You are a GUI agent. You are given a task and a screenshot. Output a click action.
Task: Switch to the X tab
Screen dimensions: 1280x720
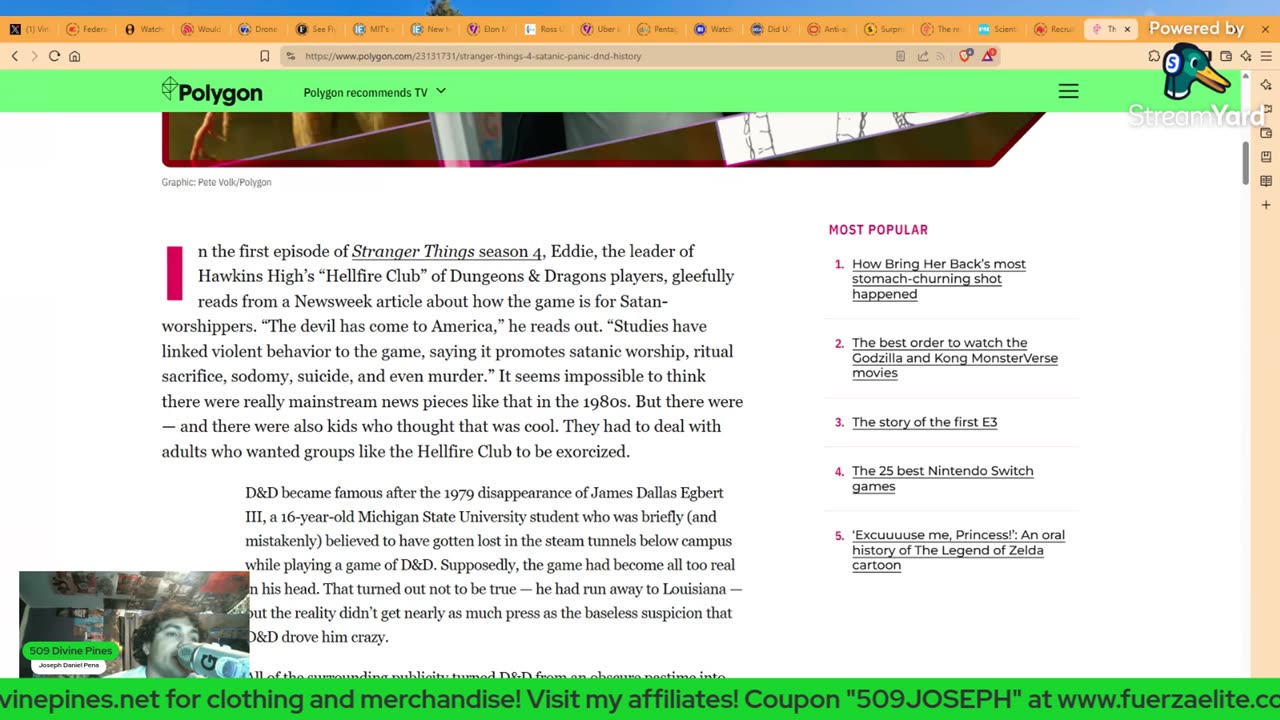point(27,29)
